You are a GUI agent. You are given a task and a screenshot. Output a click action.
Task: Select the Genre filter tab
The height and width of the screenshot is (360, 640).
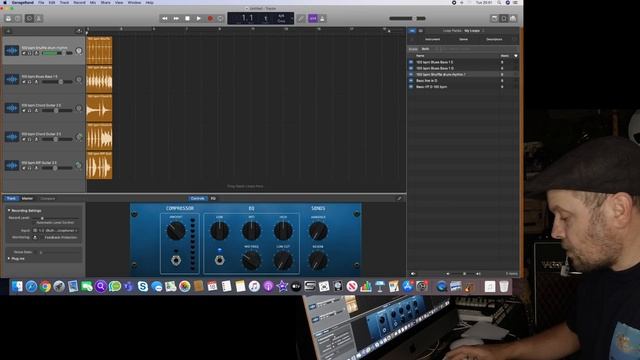pos(463,39)
